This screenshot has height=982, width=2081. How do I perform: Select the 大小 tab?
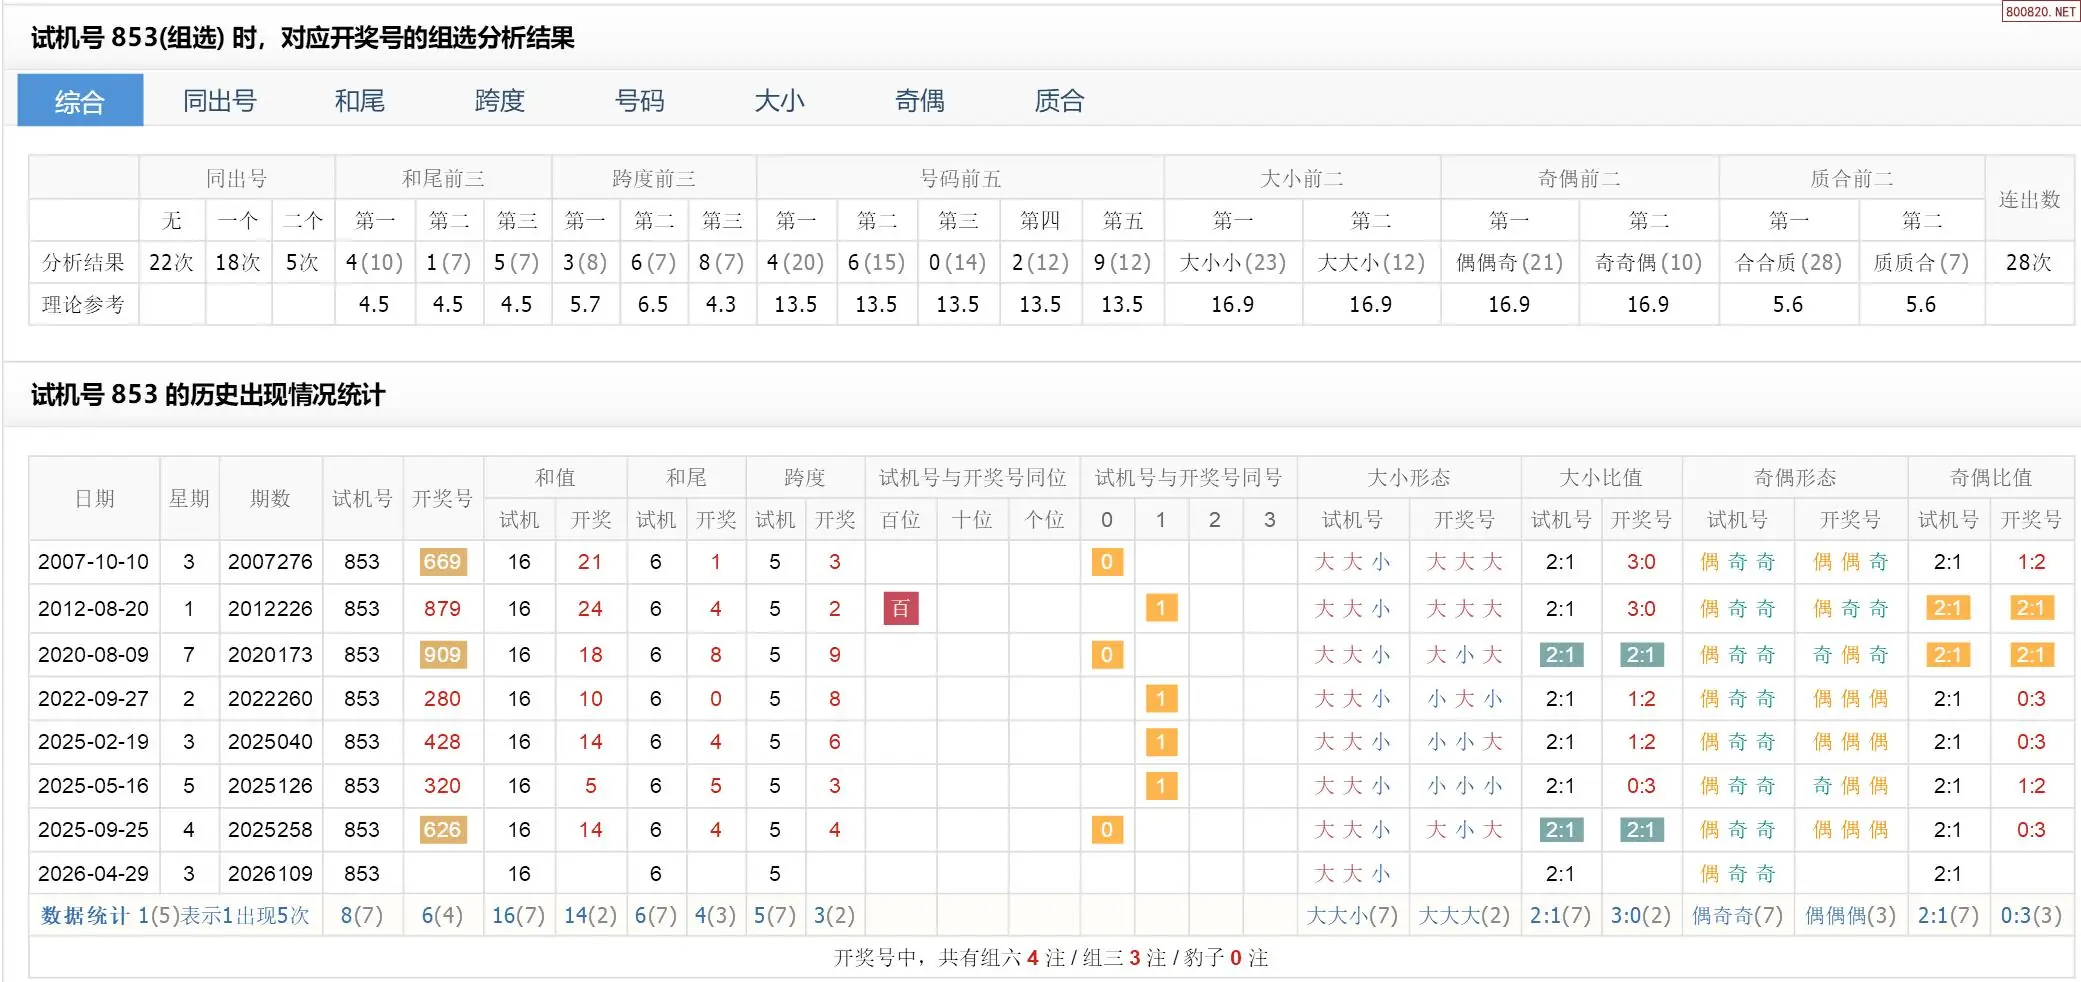click(779, 101)
